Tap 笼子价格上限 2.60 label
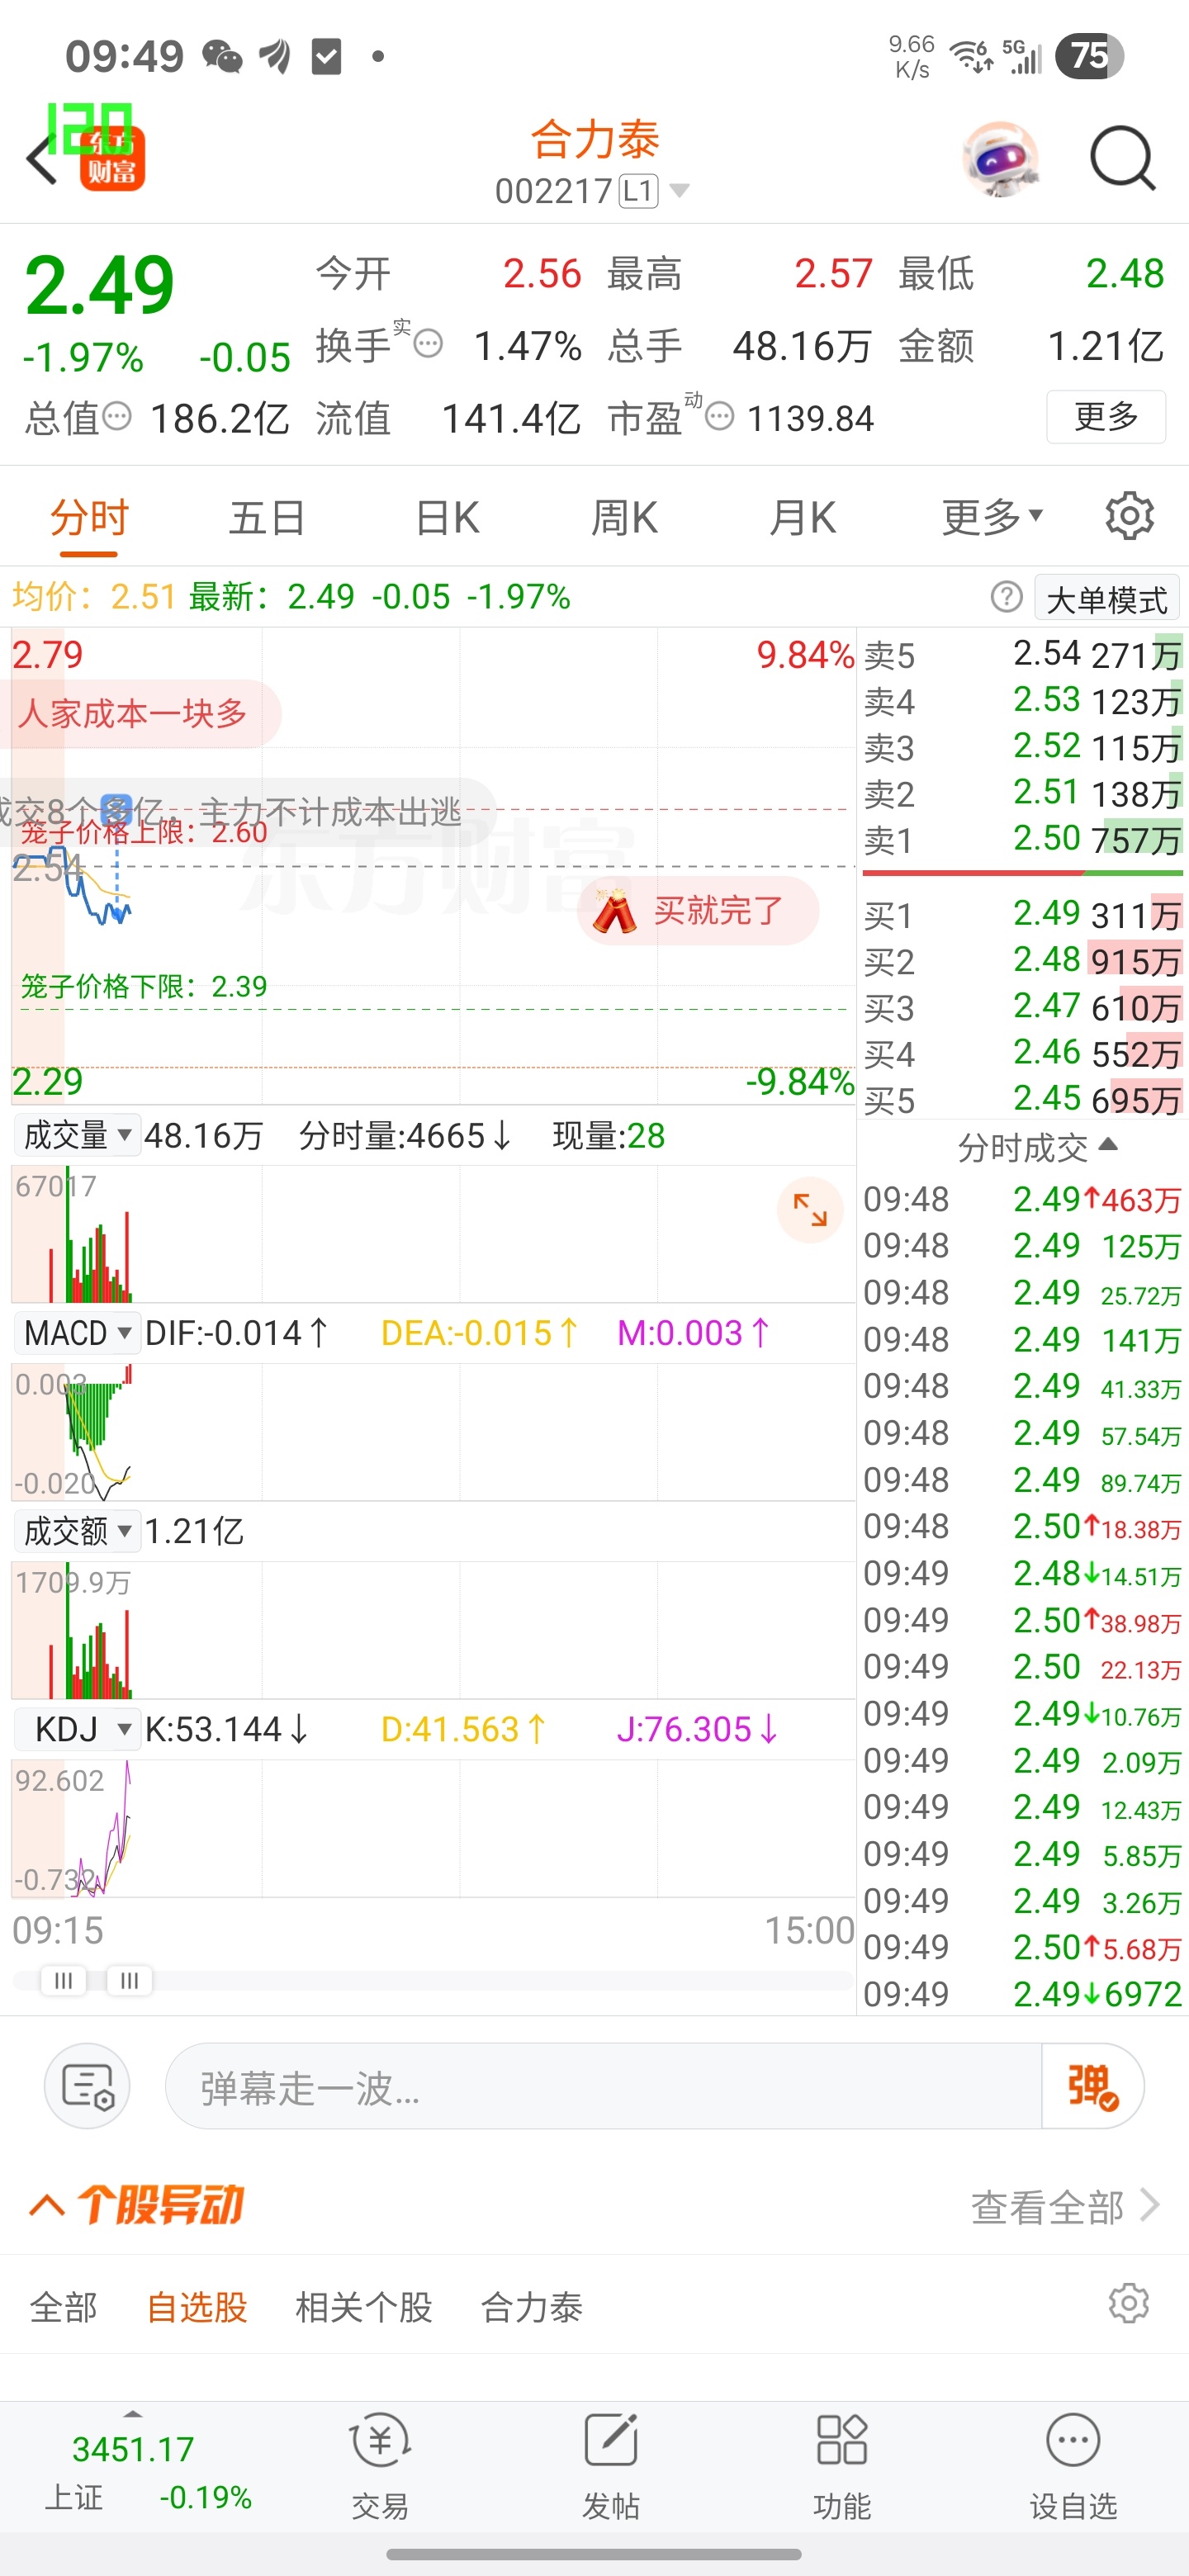The image size is (1189, 2576). (144, 832)
